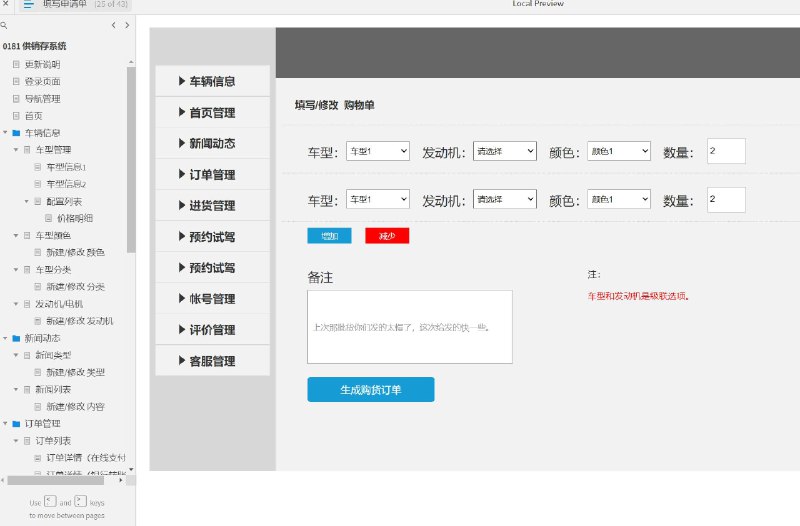
Task: Collapse the 发动机/电机 tree node
Action: point(16,304)
